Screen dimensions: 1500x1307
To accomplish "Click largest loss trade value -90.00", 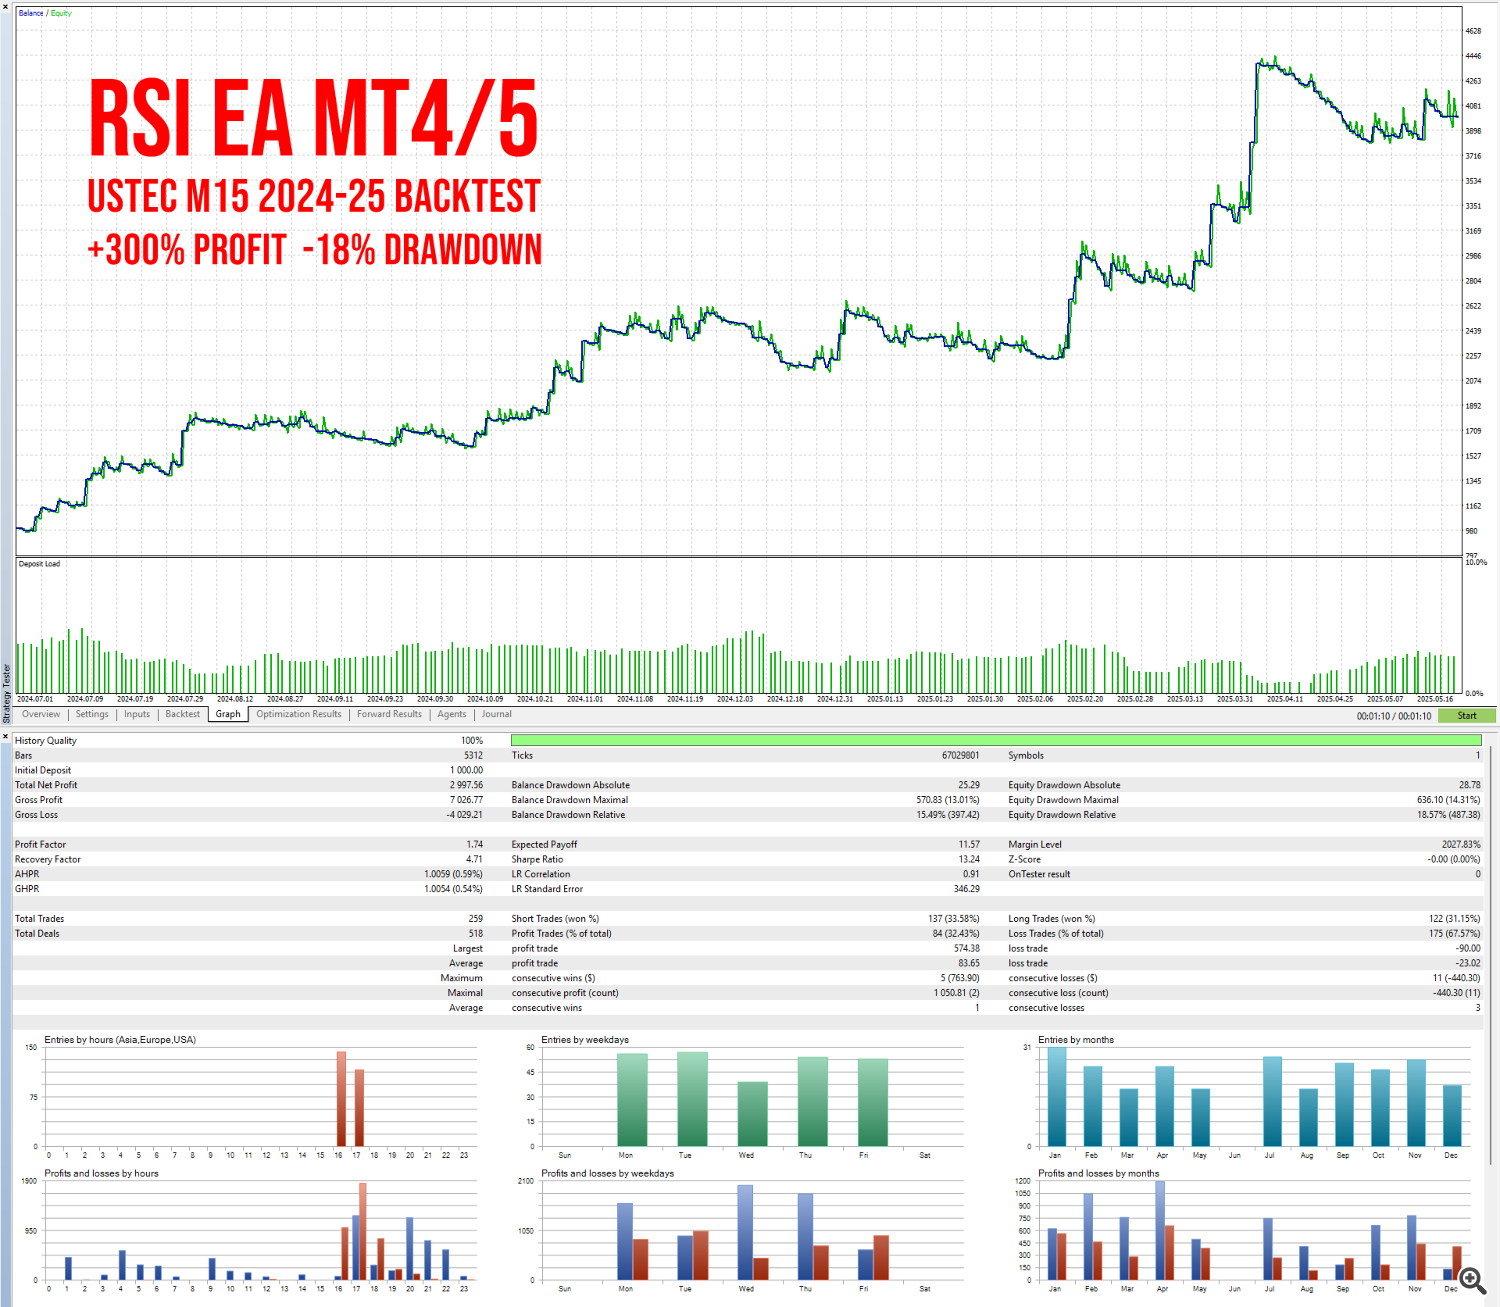I will [x=1469, y=948].
